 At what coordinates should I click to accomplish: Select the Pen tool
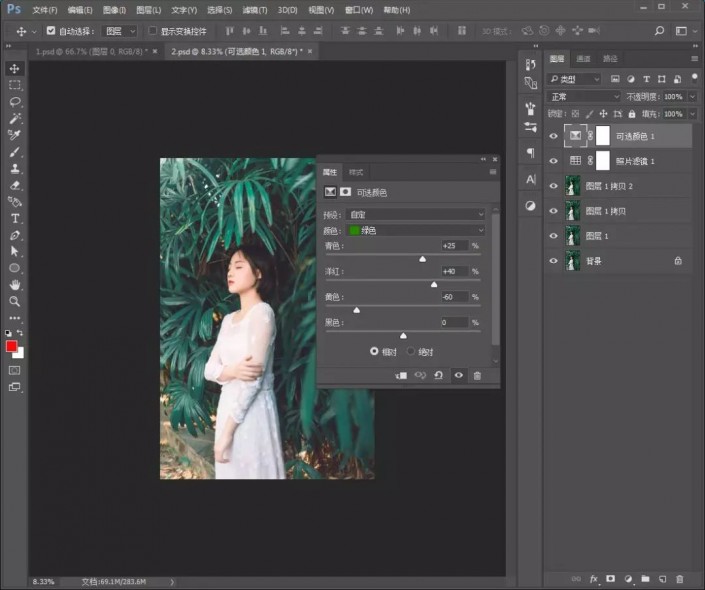pos(14,235)
